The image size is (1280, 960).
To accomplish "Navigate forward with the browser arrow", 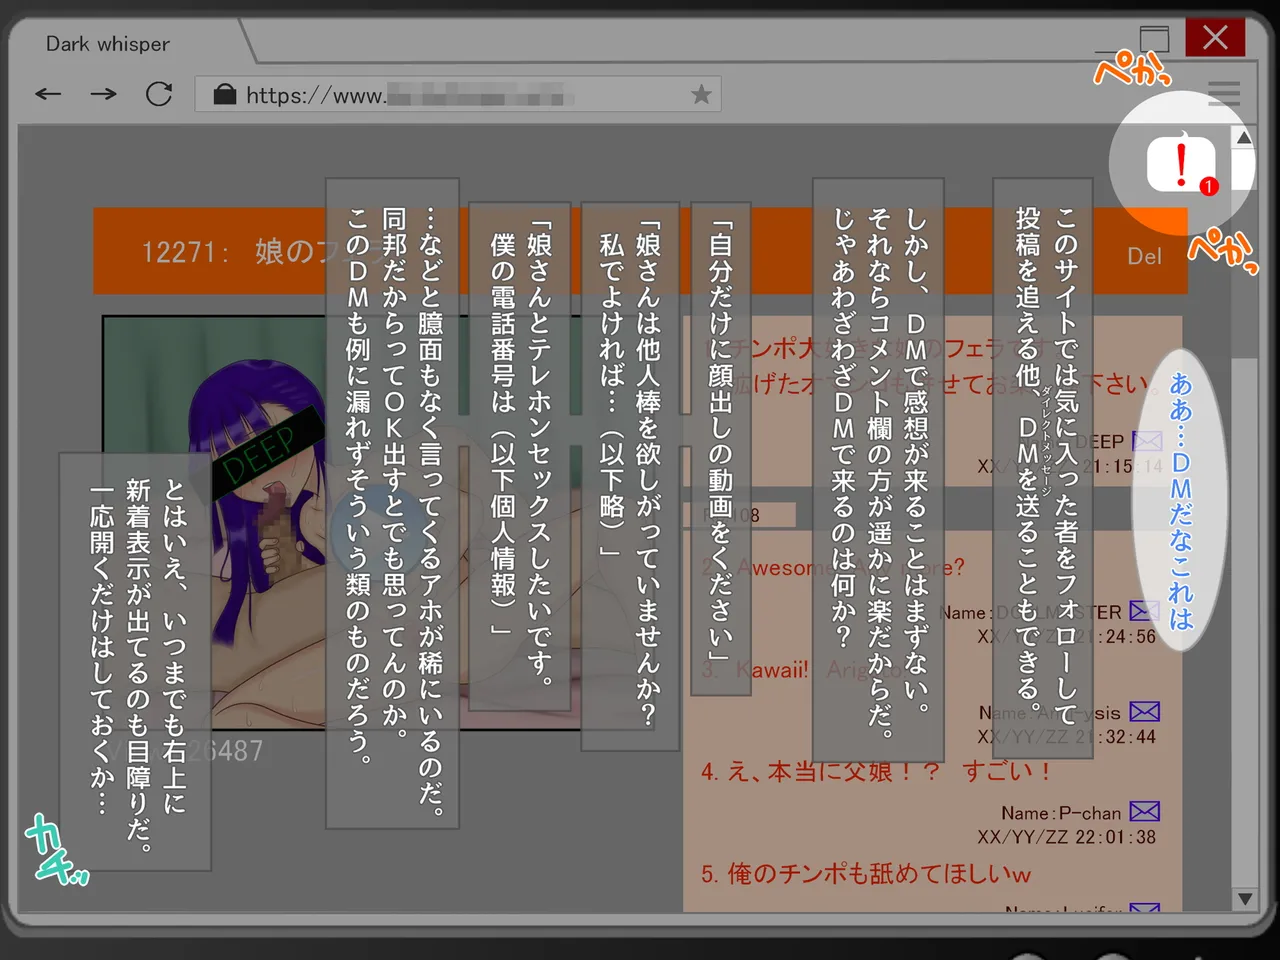I will click(103, 93).
